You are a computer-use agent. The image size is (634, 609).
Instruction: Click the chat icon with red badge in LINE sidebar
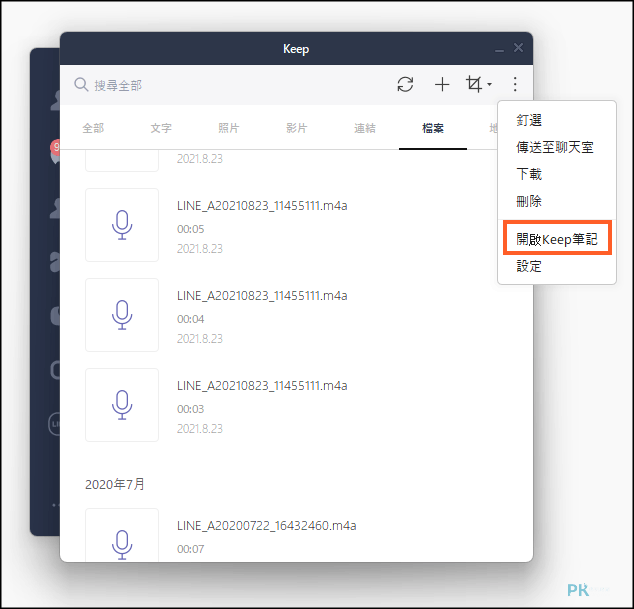[x=56, y=152]
